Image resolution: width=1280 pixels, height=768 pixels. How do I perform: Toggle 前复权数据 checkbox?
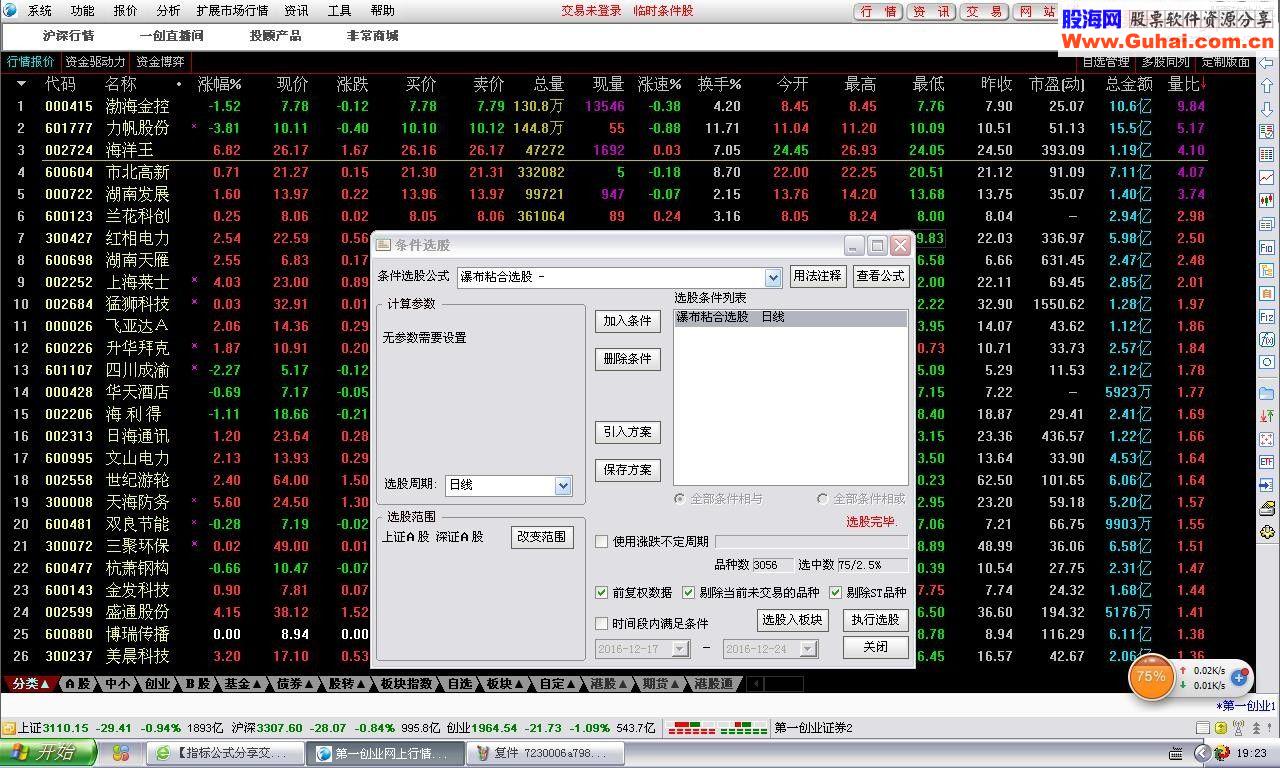602,592
